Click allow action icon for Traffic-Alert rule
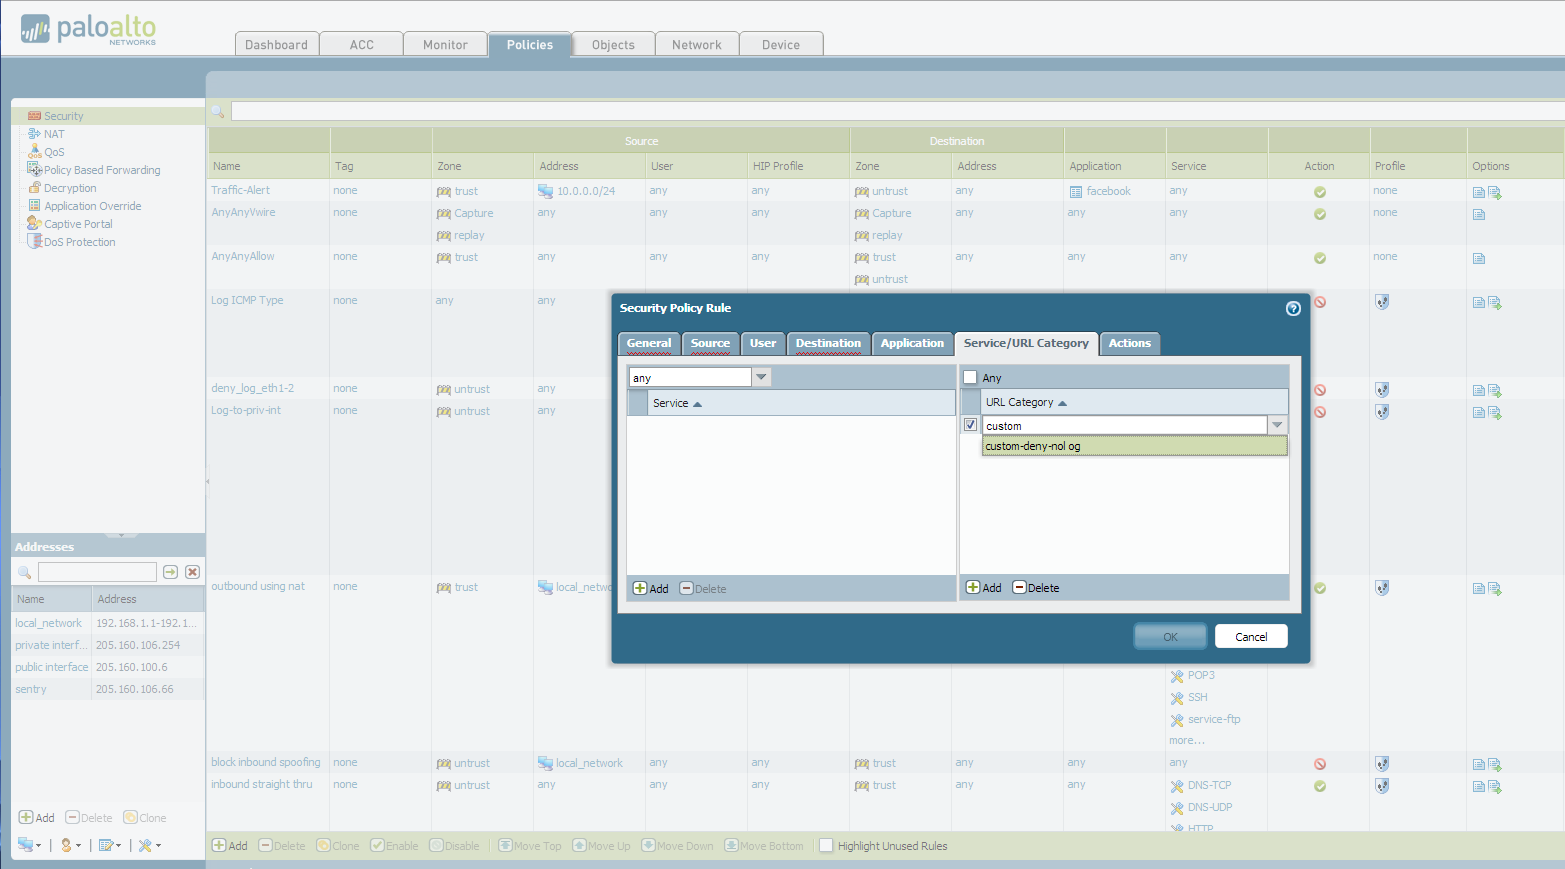This screenshot has height=869, width=1565. click(1320, 192)
